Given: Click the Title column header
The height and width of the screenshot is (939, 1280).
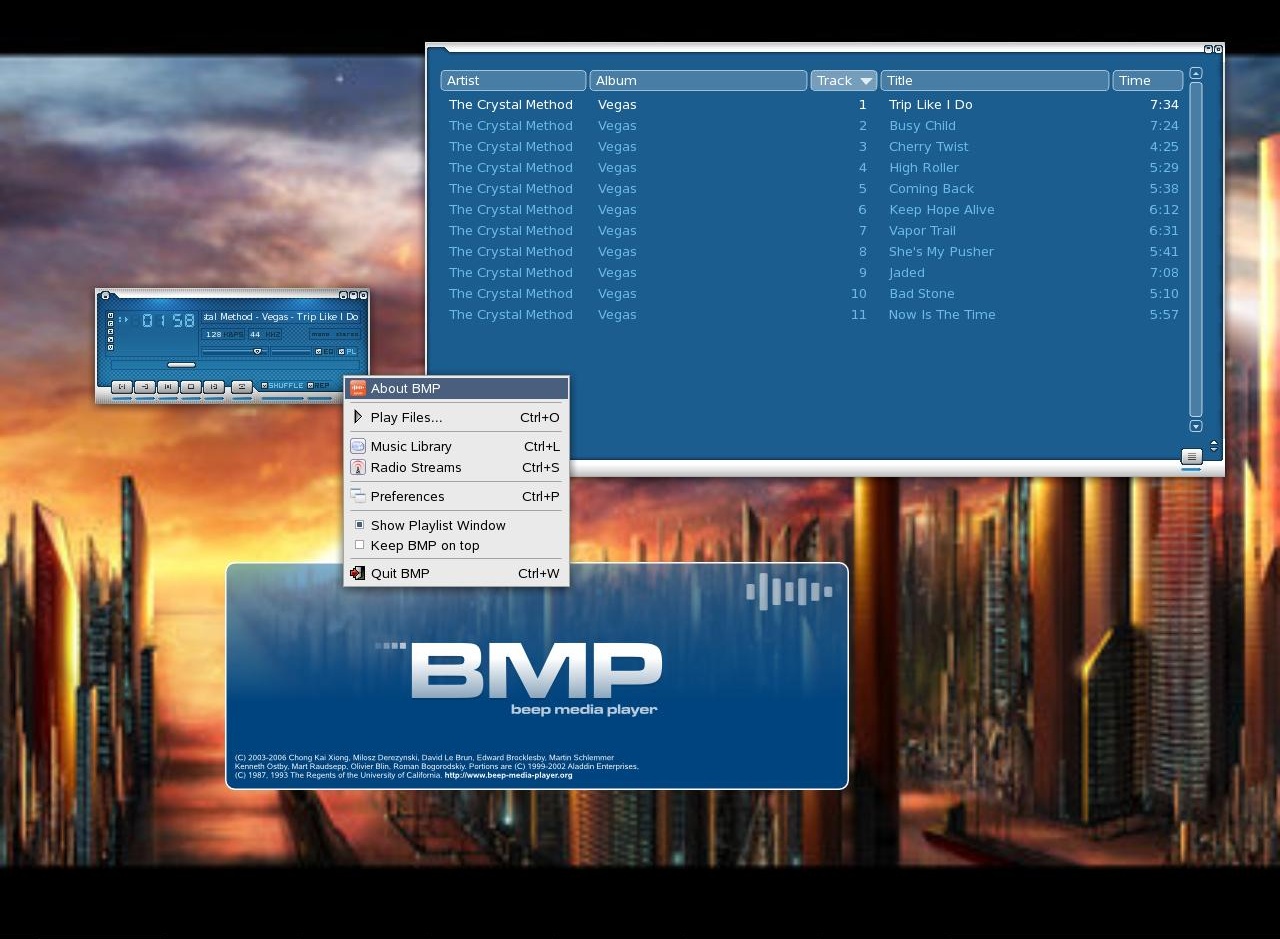Looking at the screenshot, I should tap(995, 81).
